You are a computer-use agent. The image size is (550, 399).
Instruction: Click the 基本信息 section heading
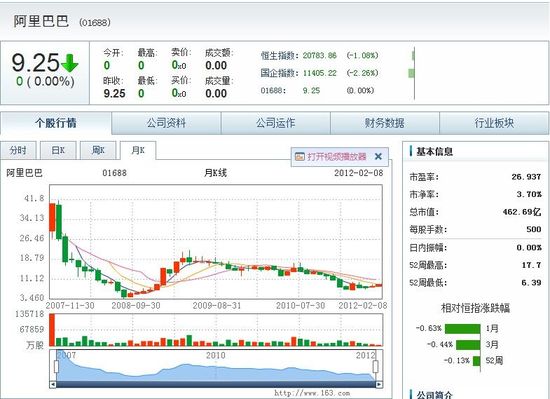click(435, 151)
